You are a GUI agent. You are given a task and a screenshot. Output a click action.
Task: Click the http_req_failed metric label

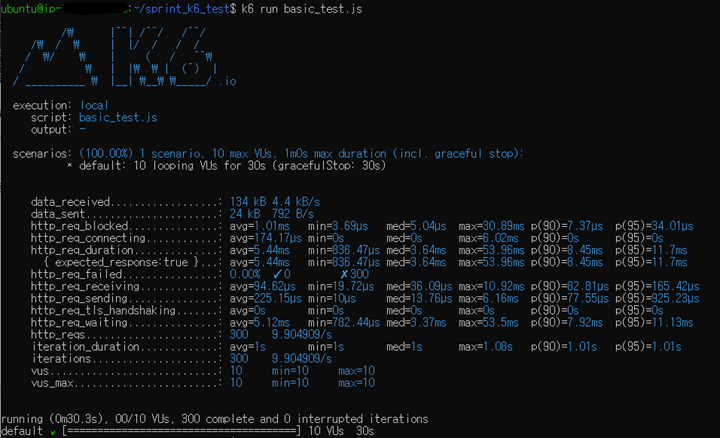pyautogui.click(x=76, y=274)
